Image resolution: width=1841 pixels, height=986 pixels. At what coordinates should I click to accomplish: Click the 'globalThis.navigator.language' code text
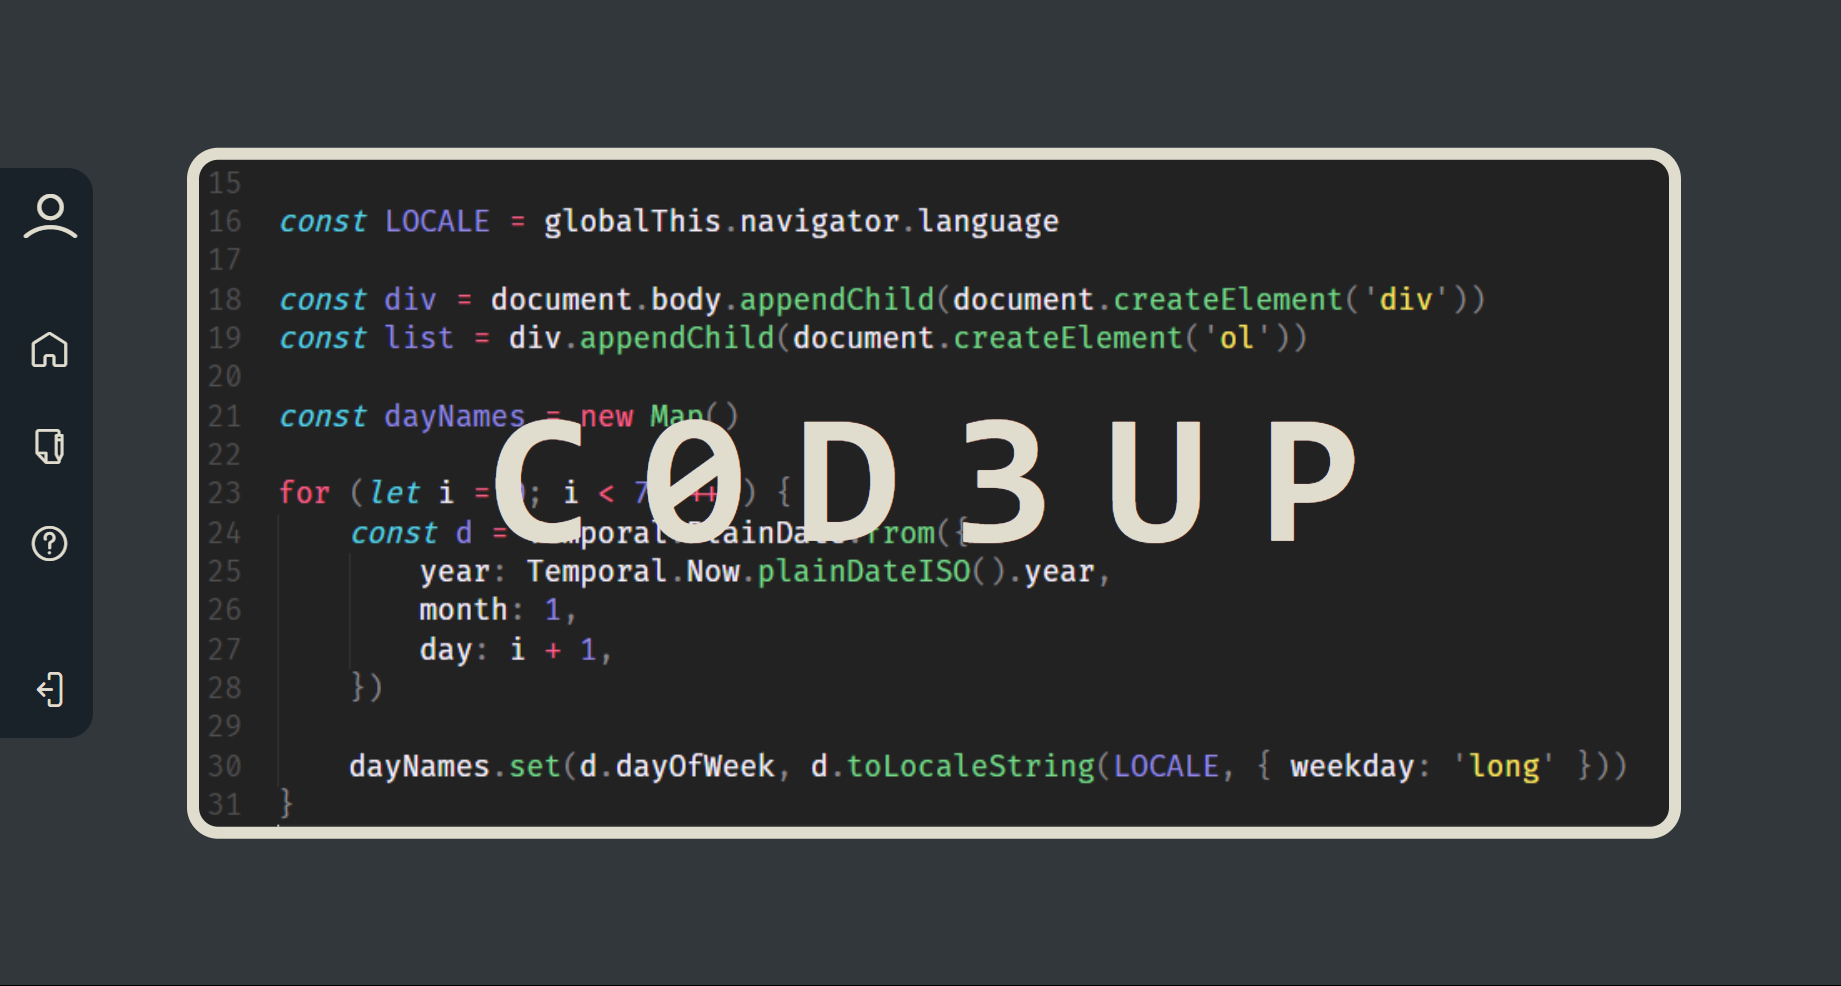800,221
